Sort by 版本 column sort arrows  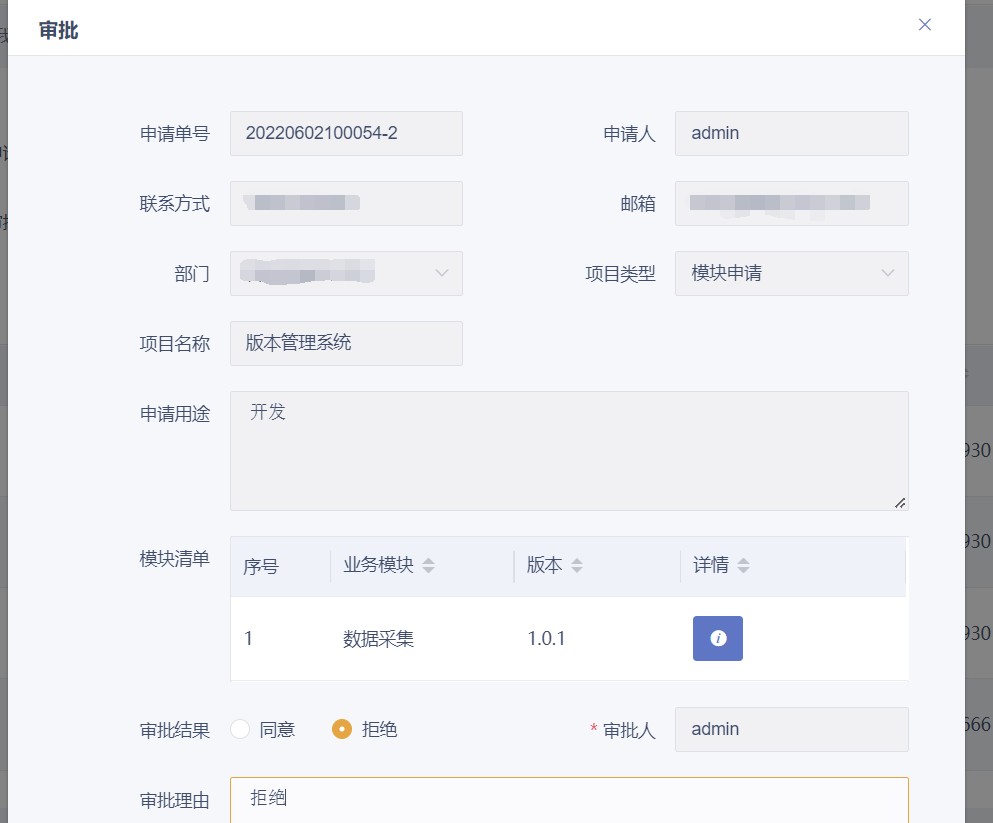click(x=576, y=566)
